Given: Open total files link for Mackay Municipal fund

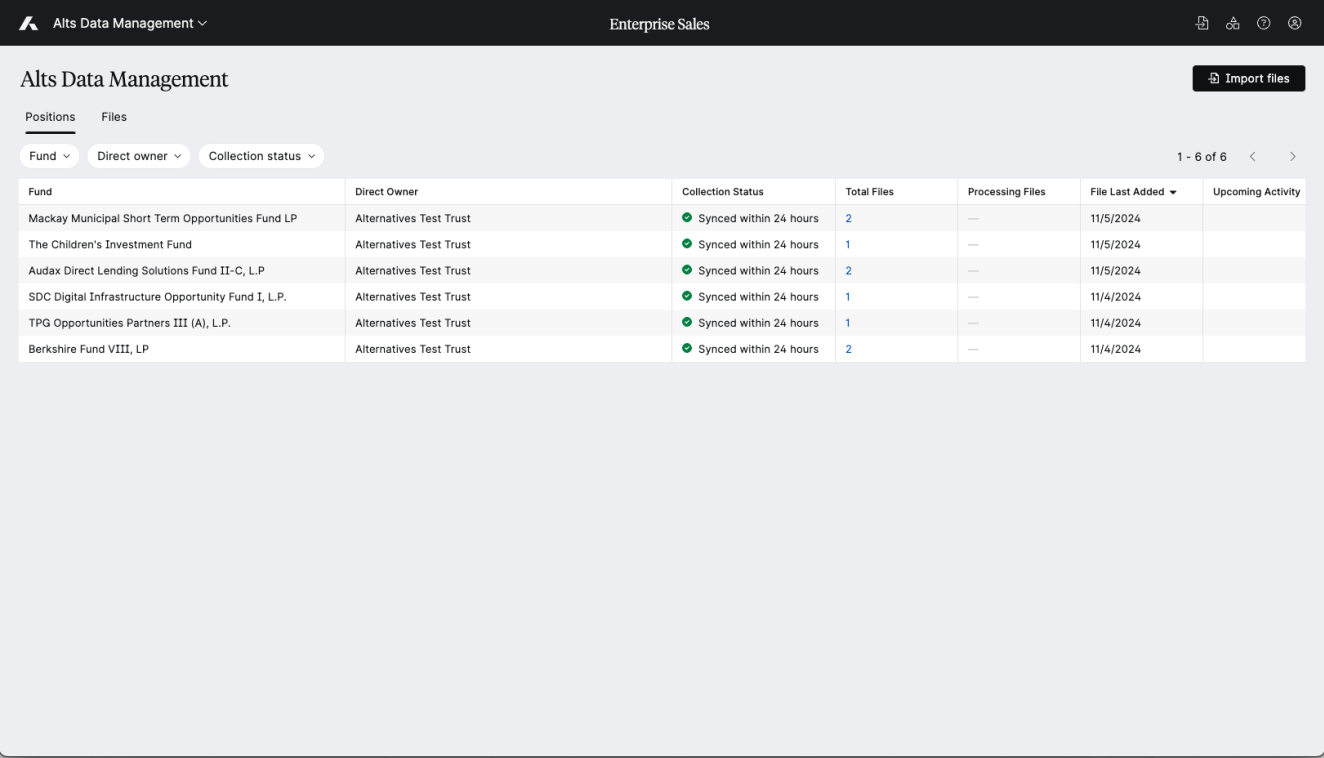Looking at the screenshot, I should click(849, 218).
